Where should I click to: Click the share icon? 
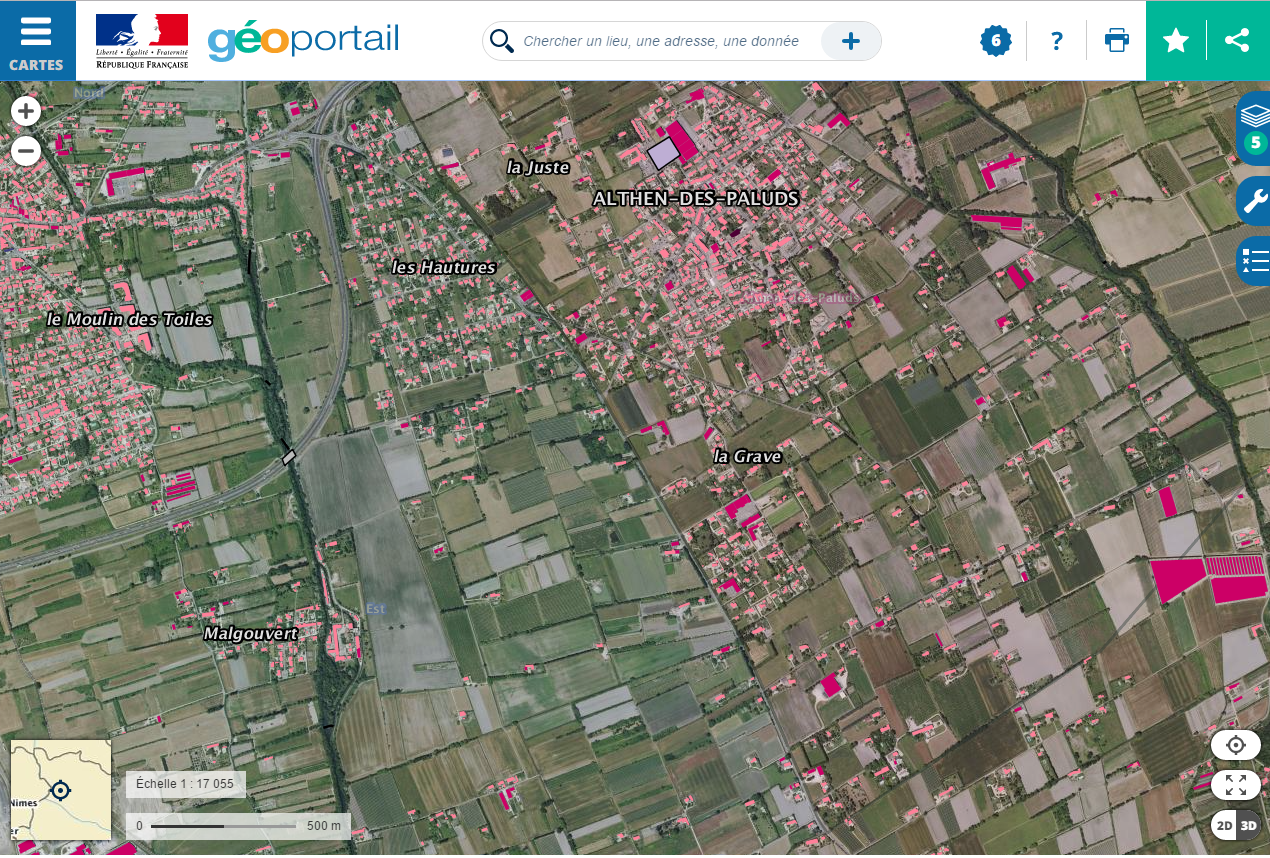coord(1238,41)
